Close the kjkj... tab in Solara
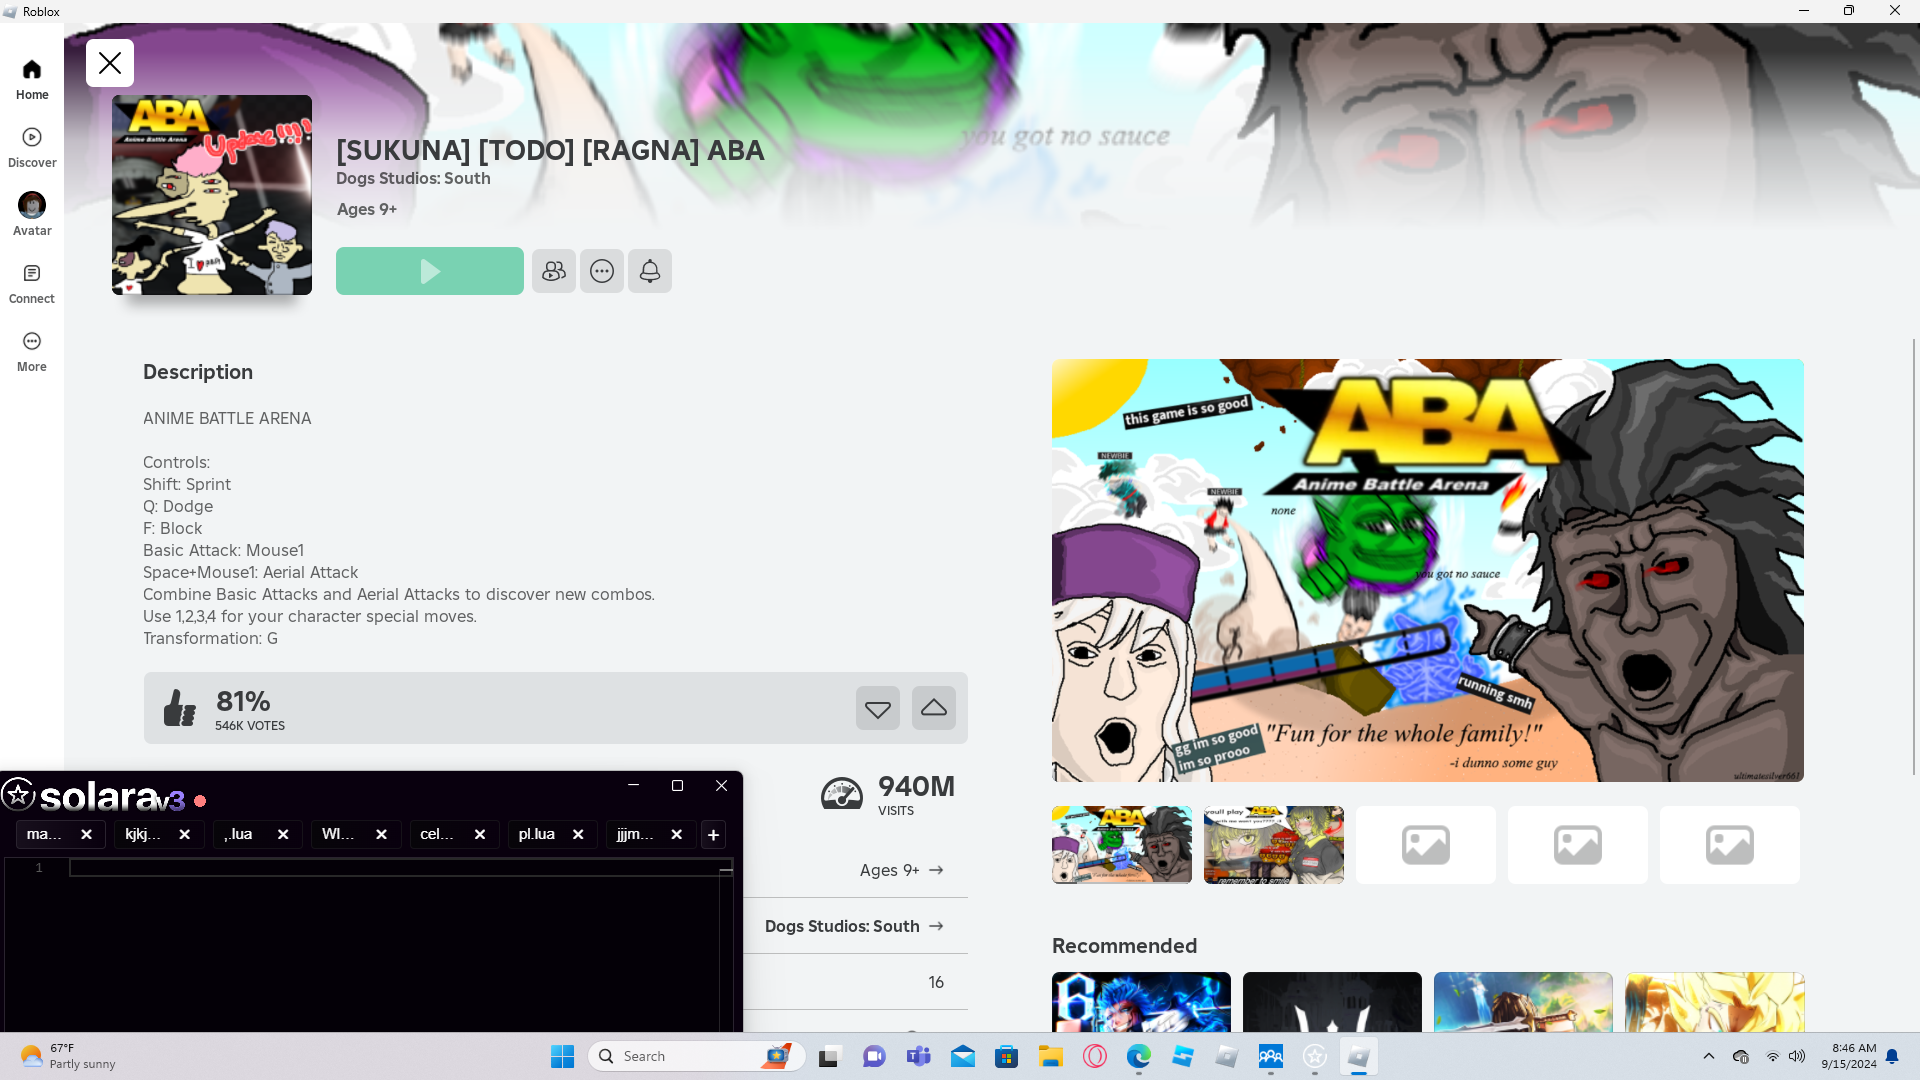This screenshot has height=1080, width=1920. (185, 834)
